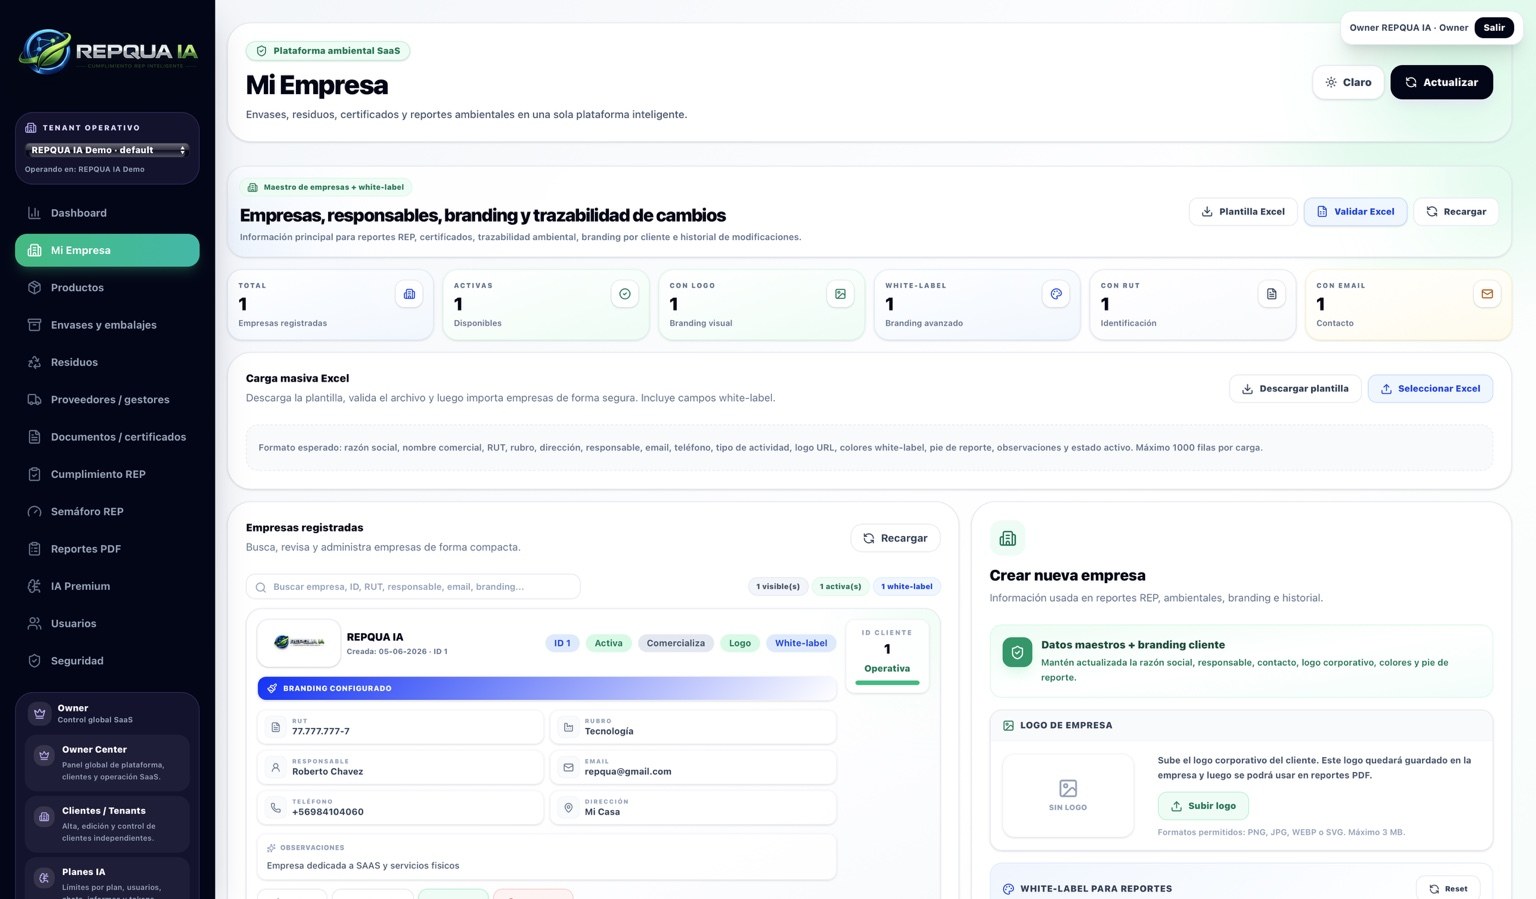Click the building icon above Crear nueva empresa

tap(1007, 538)
